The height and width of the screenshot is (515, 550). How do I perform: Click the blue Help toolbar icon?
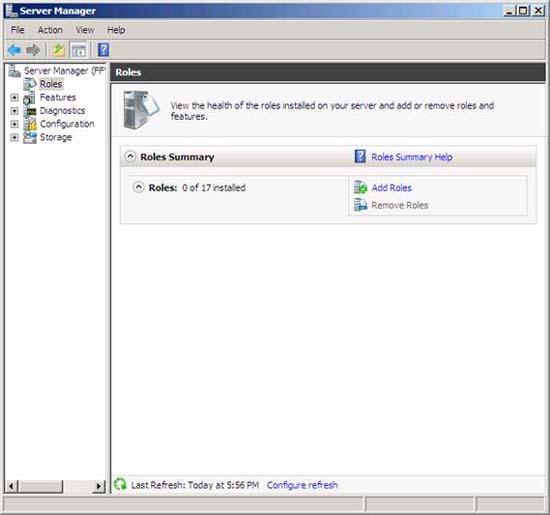tap(103, 50)
